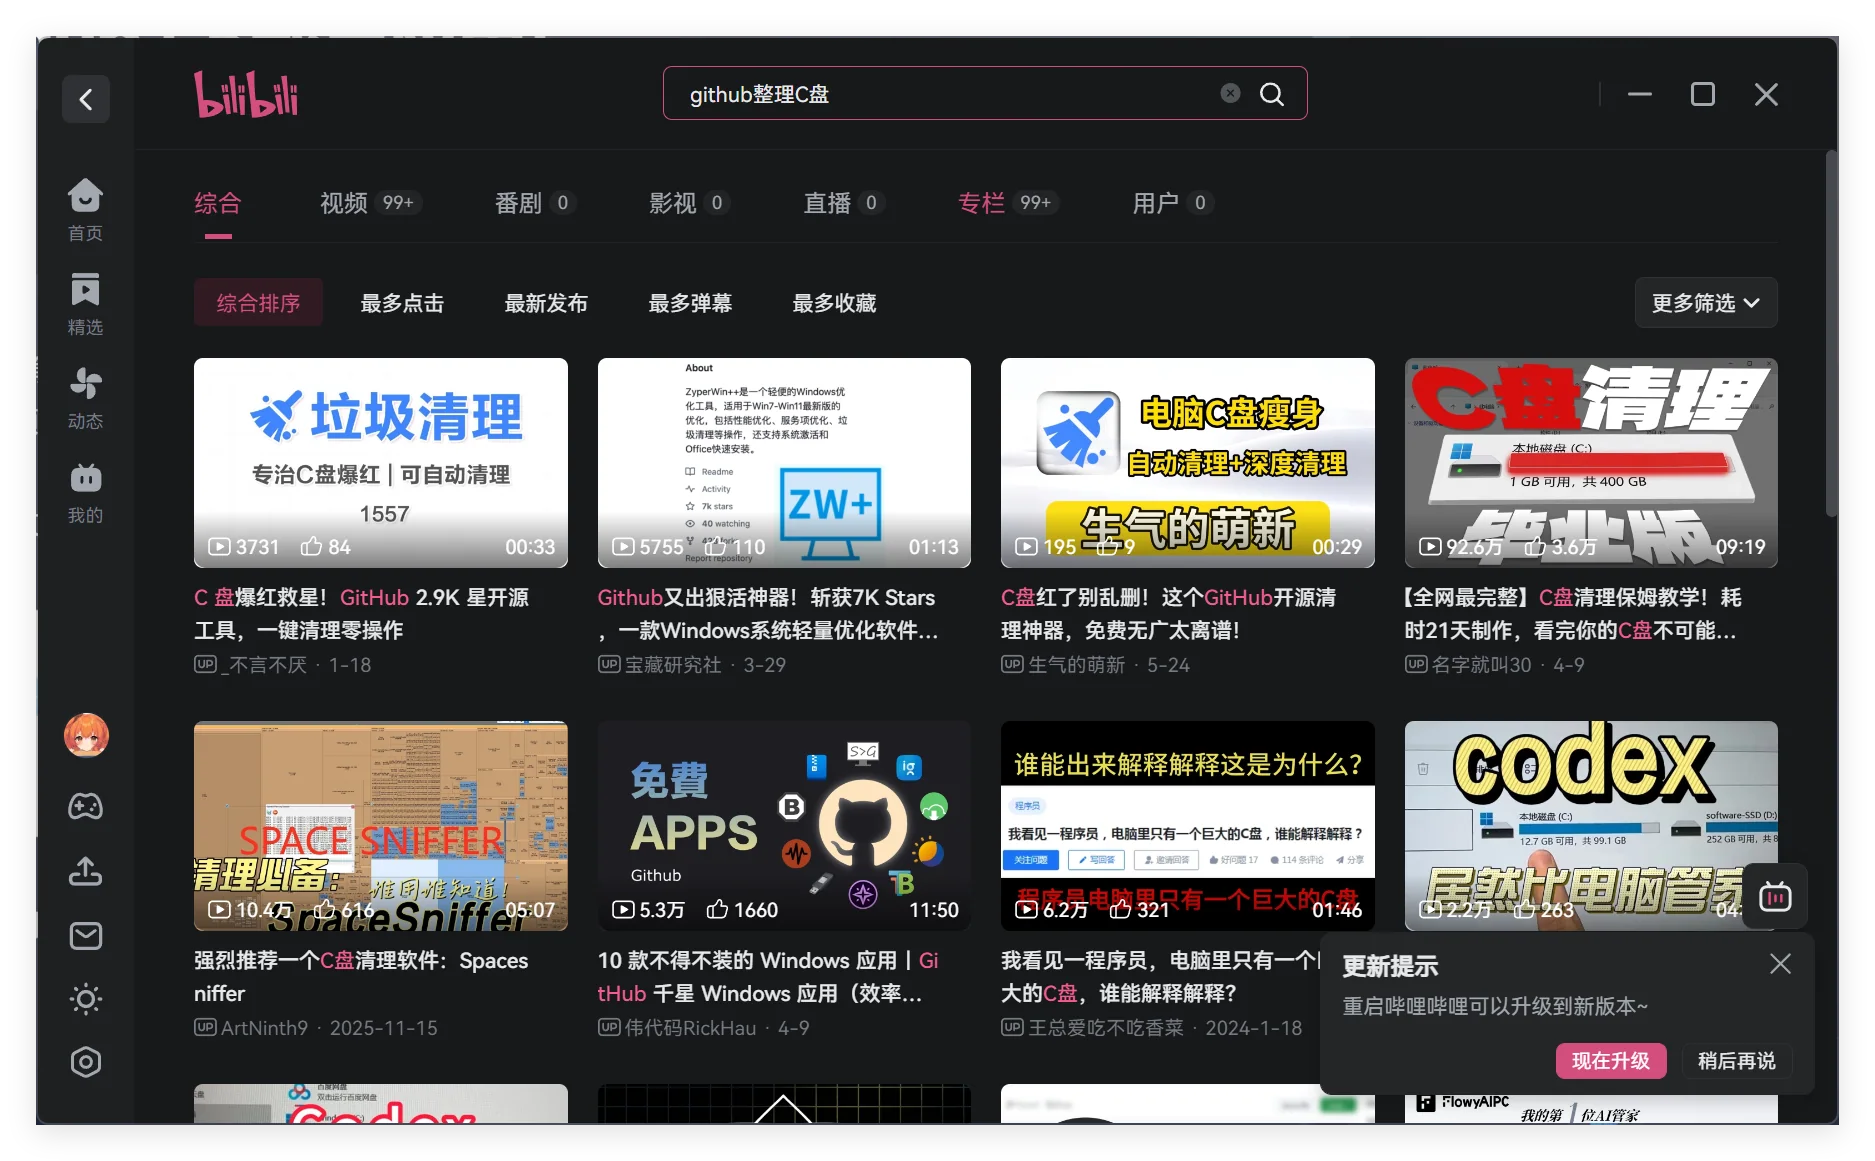Viewport: 1875px width, 1161px height.
Task: Maximize the bilibili window
Action: coord(1703,94)
